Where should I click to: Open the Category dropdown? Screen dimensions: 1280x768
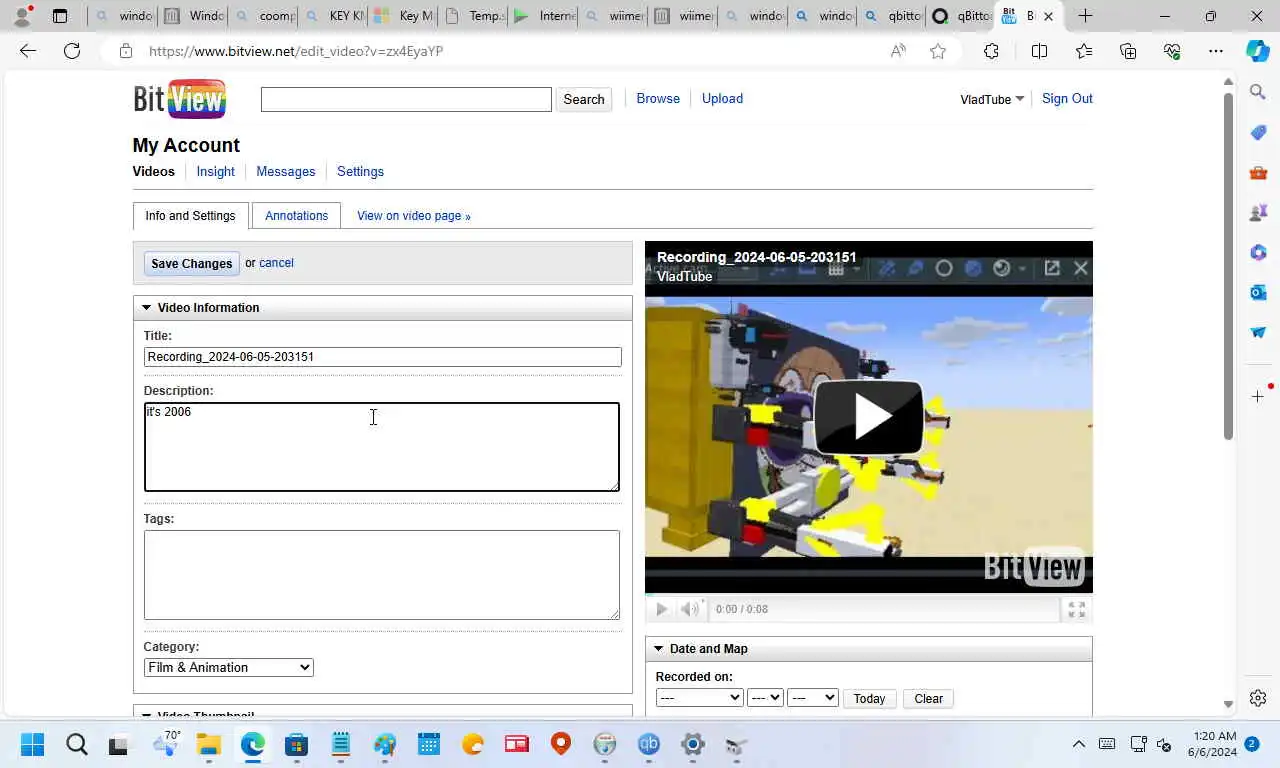[228, 667]
